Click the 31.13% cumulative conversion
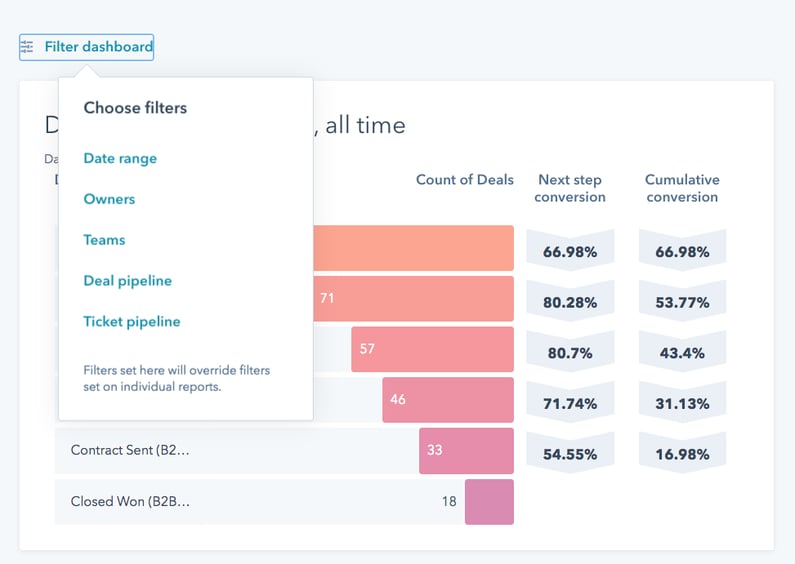 (x=682, y=404)
